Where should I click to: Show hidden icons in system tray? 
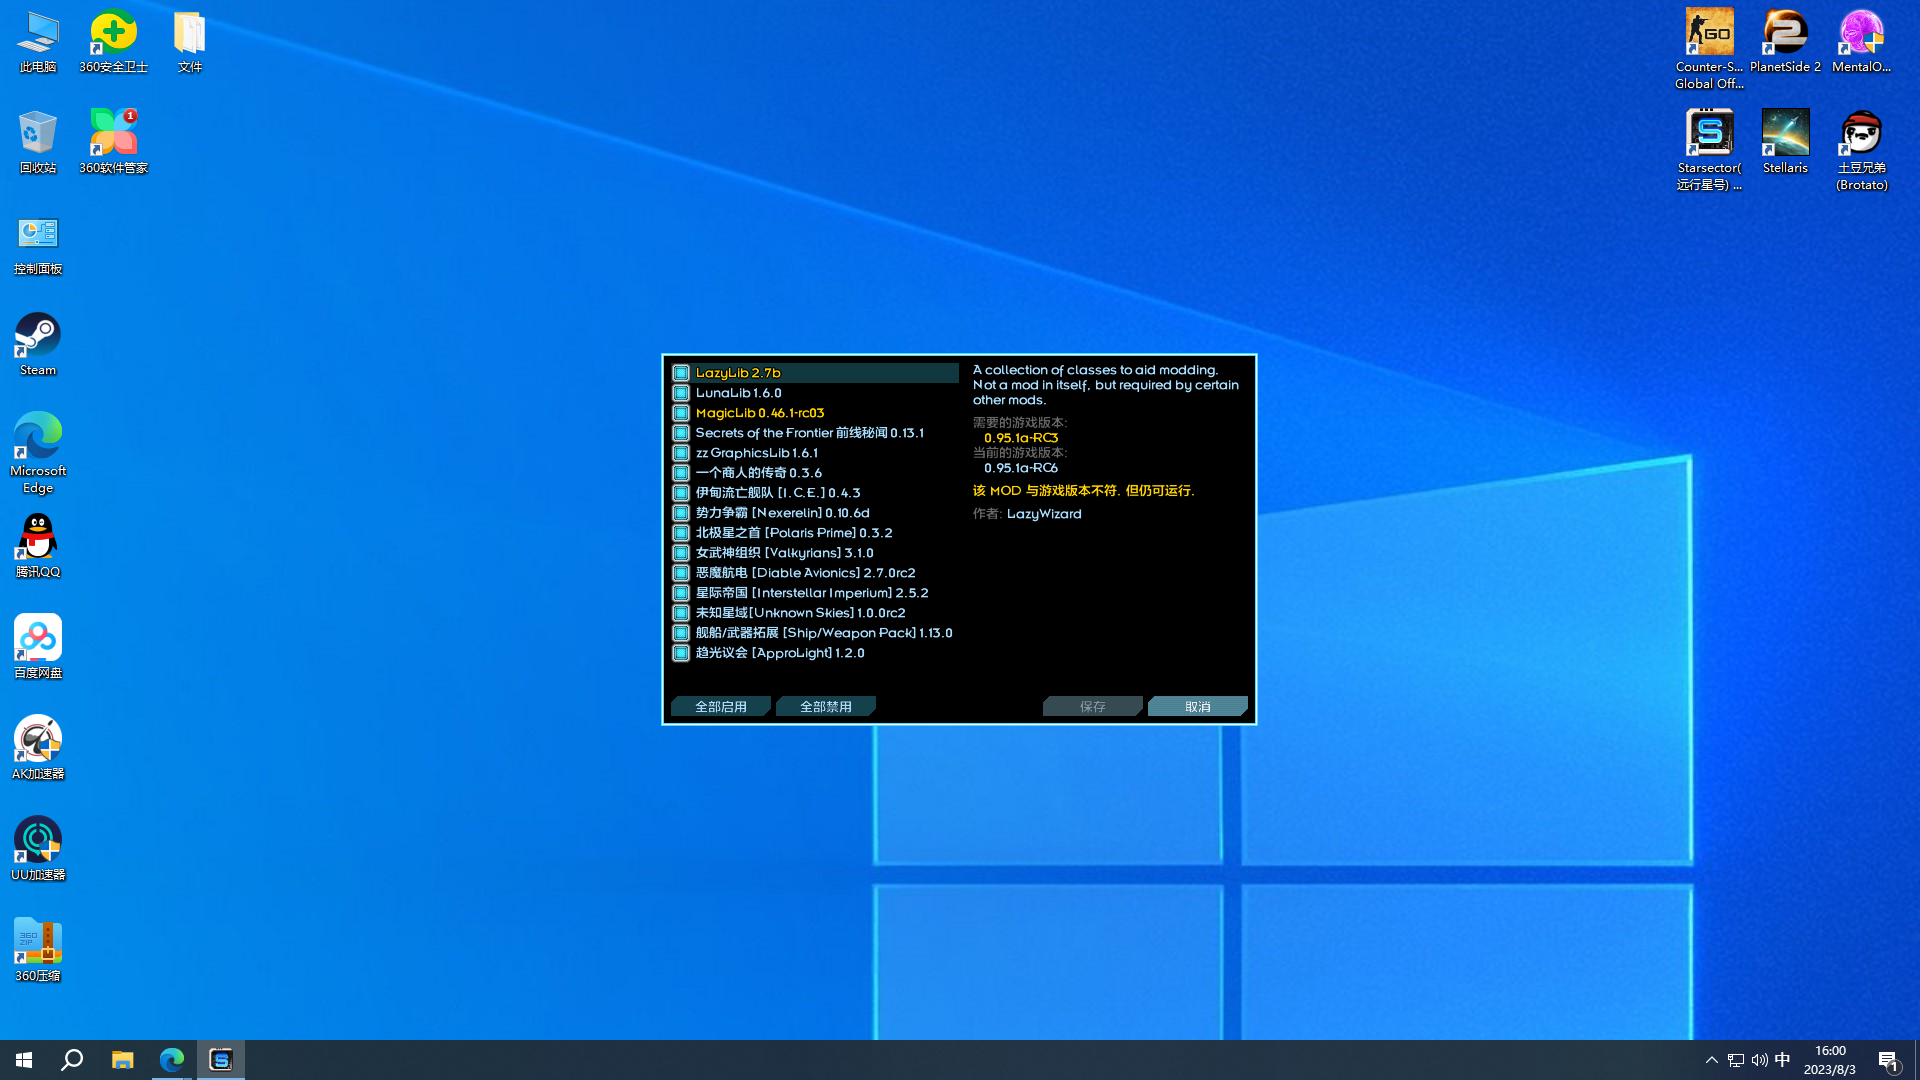click(1711, 1060)
